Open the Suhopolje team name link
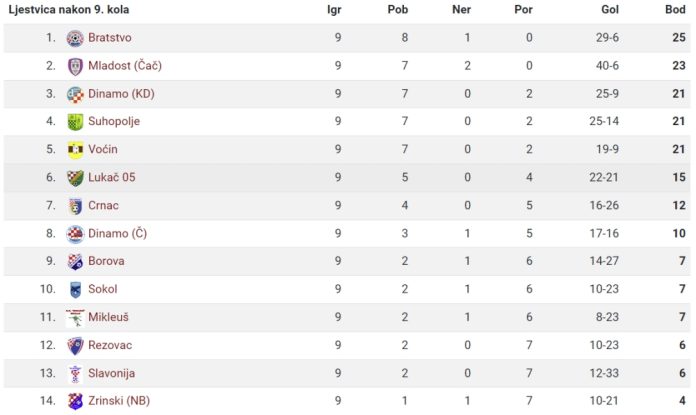Viewport: 696px width, 415px height. [x=114, y=121]
